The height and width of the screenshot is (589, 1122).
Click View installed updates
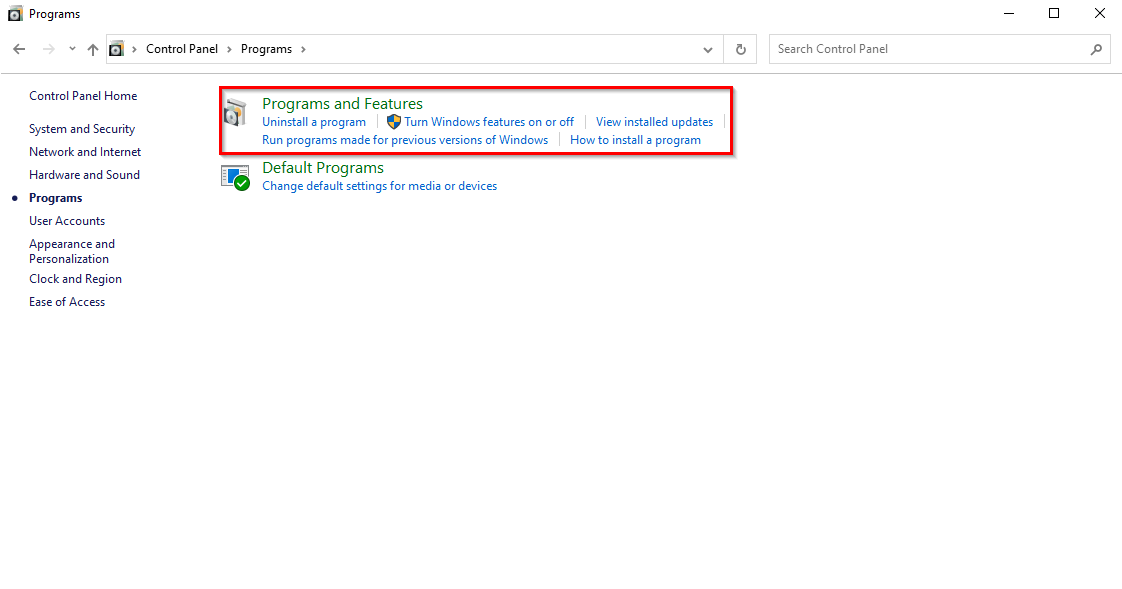pos(655,122)
